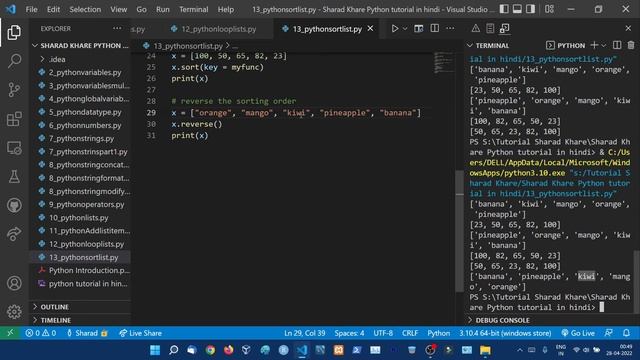
Task: Open the Testing flask view
Action: (x=14, y=176)
